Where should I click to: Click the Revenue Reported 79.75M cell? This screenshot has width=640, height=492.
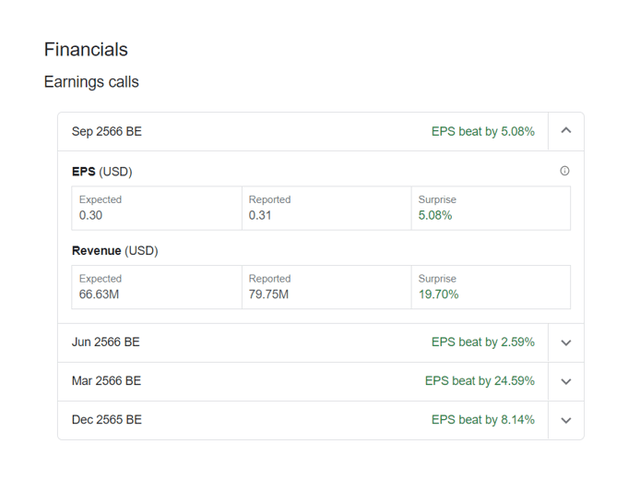327,287
